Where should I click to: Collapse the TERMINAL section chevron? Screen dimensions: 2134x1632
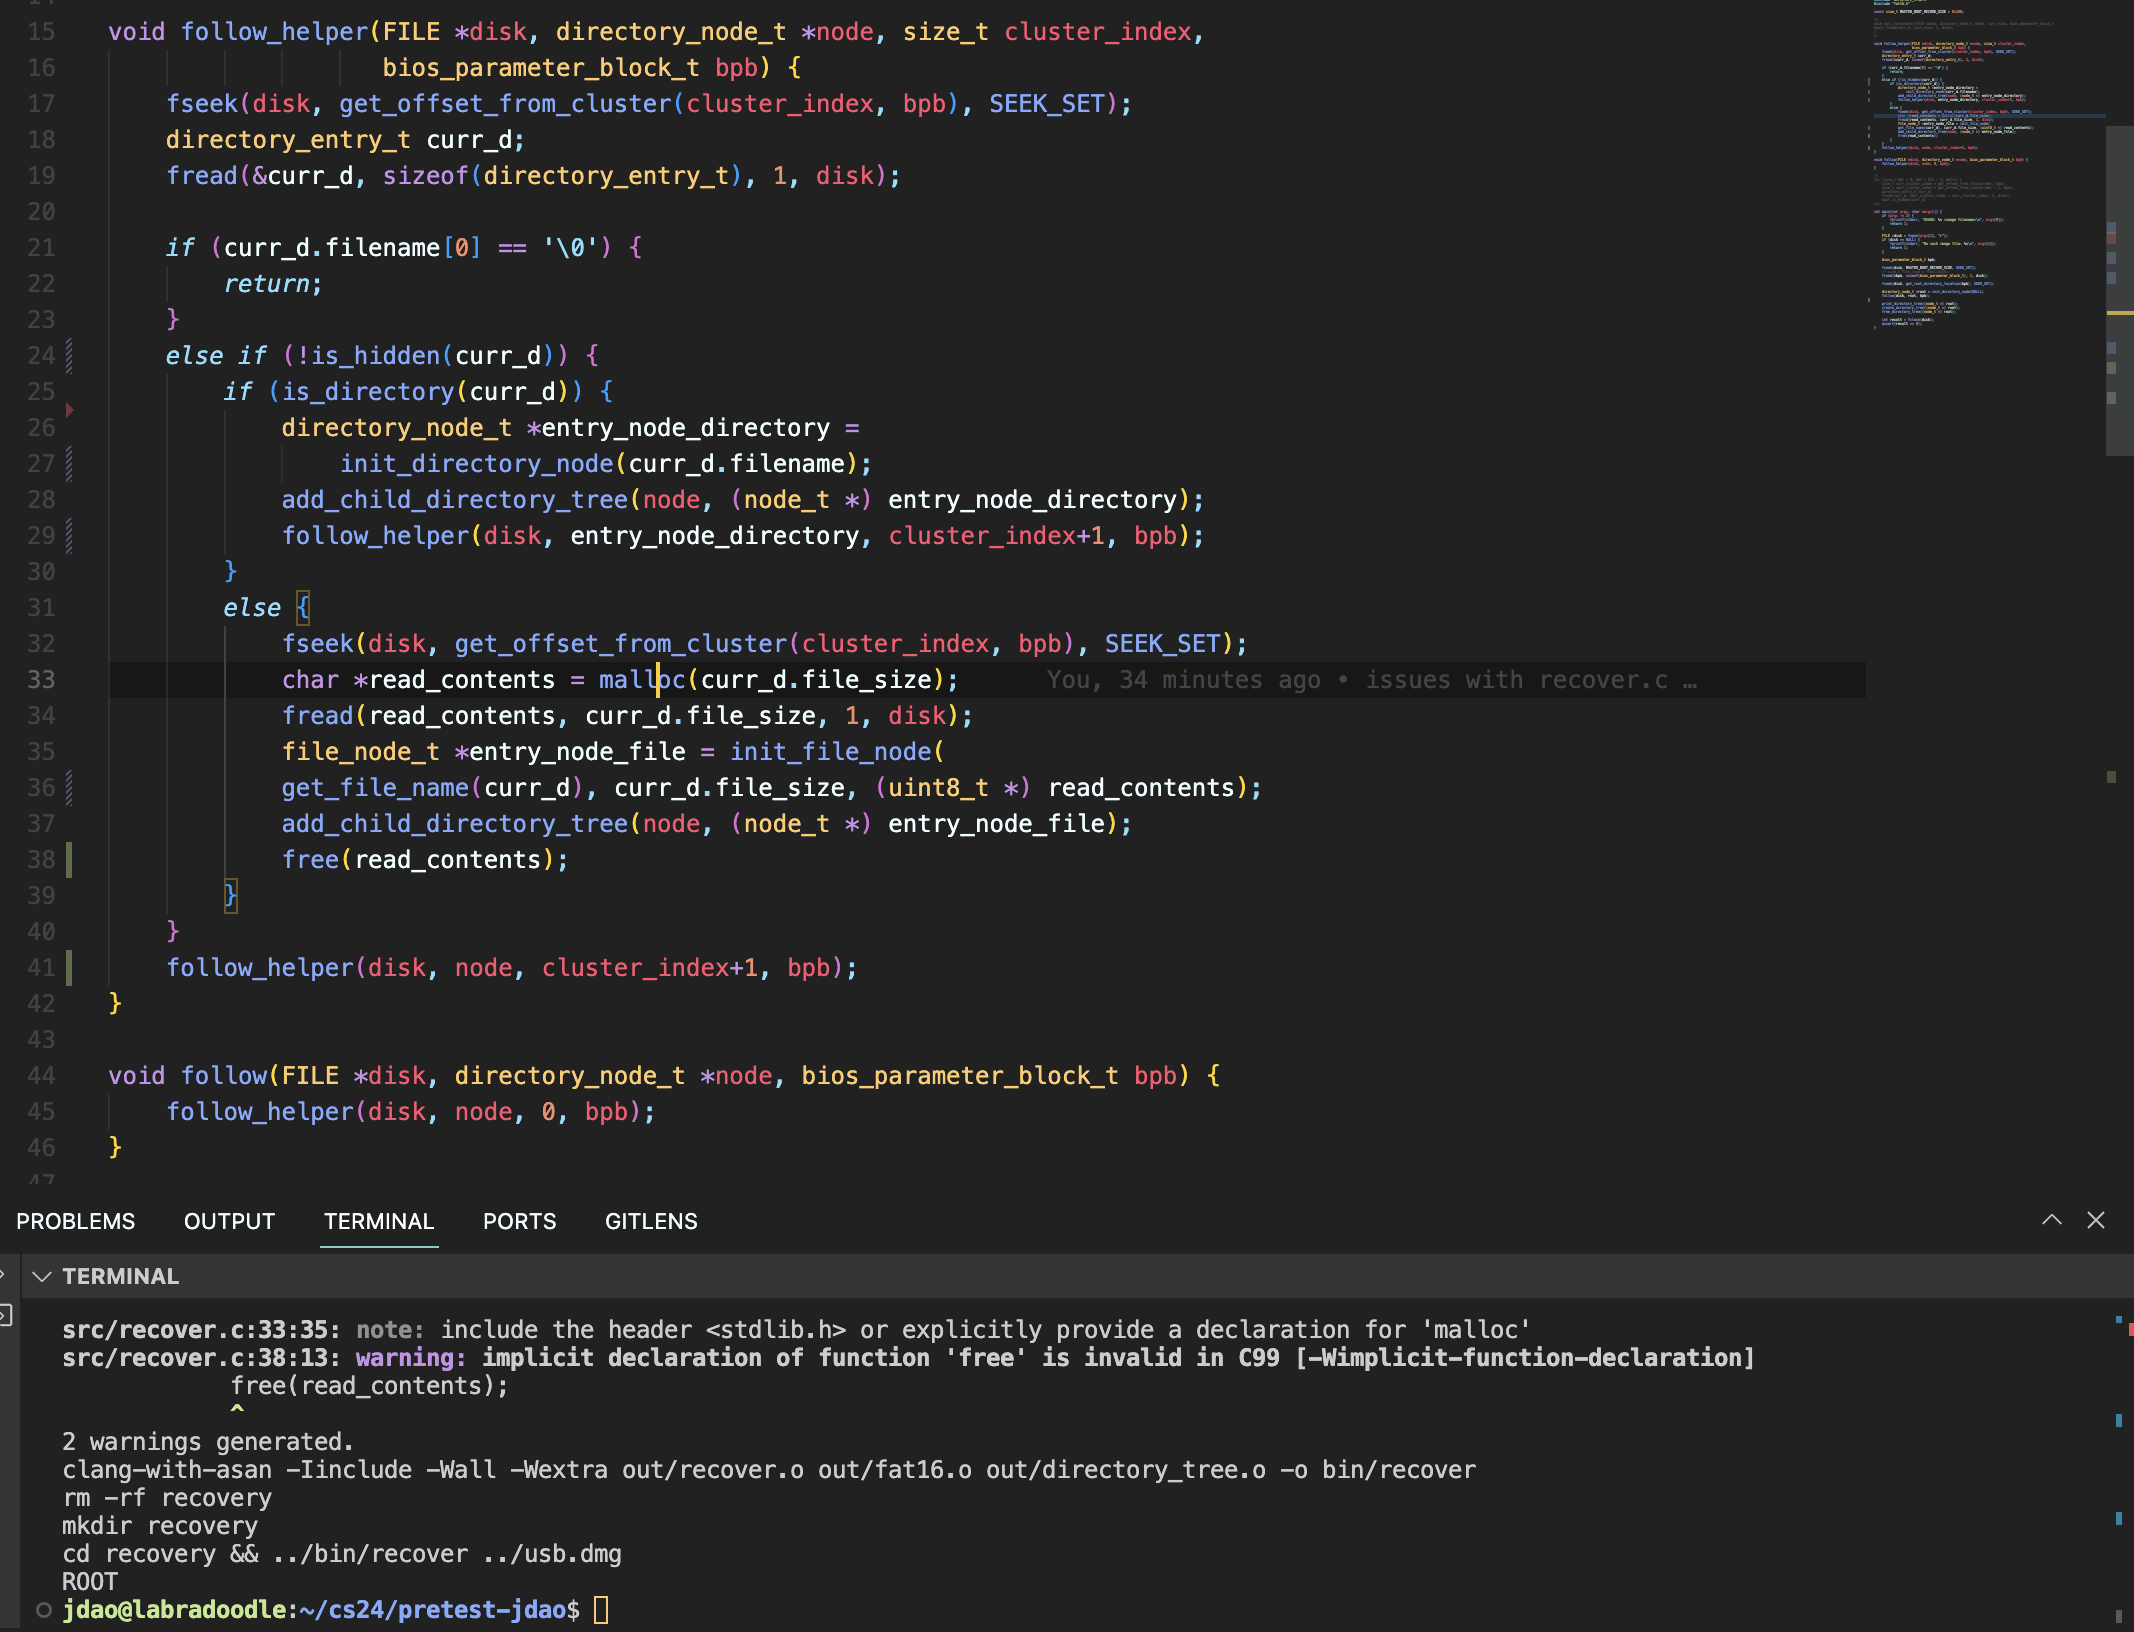coord(42,1276)
